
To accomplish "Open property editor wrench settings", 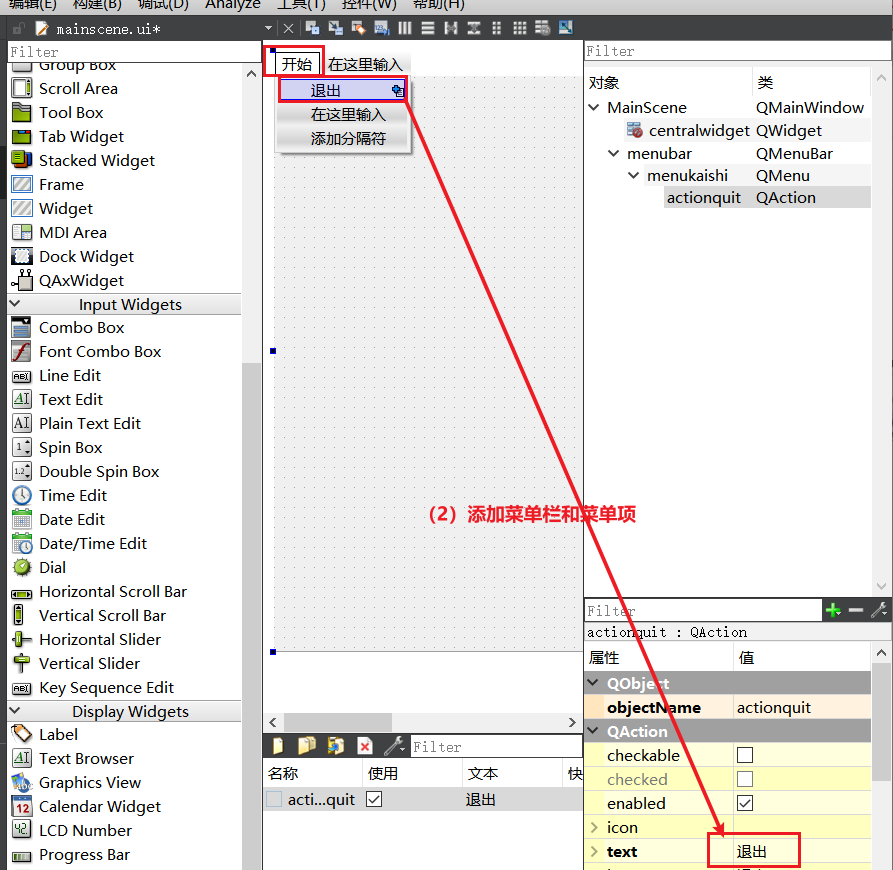I will (879, 610).
